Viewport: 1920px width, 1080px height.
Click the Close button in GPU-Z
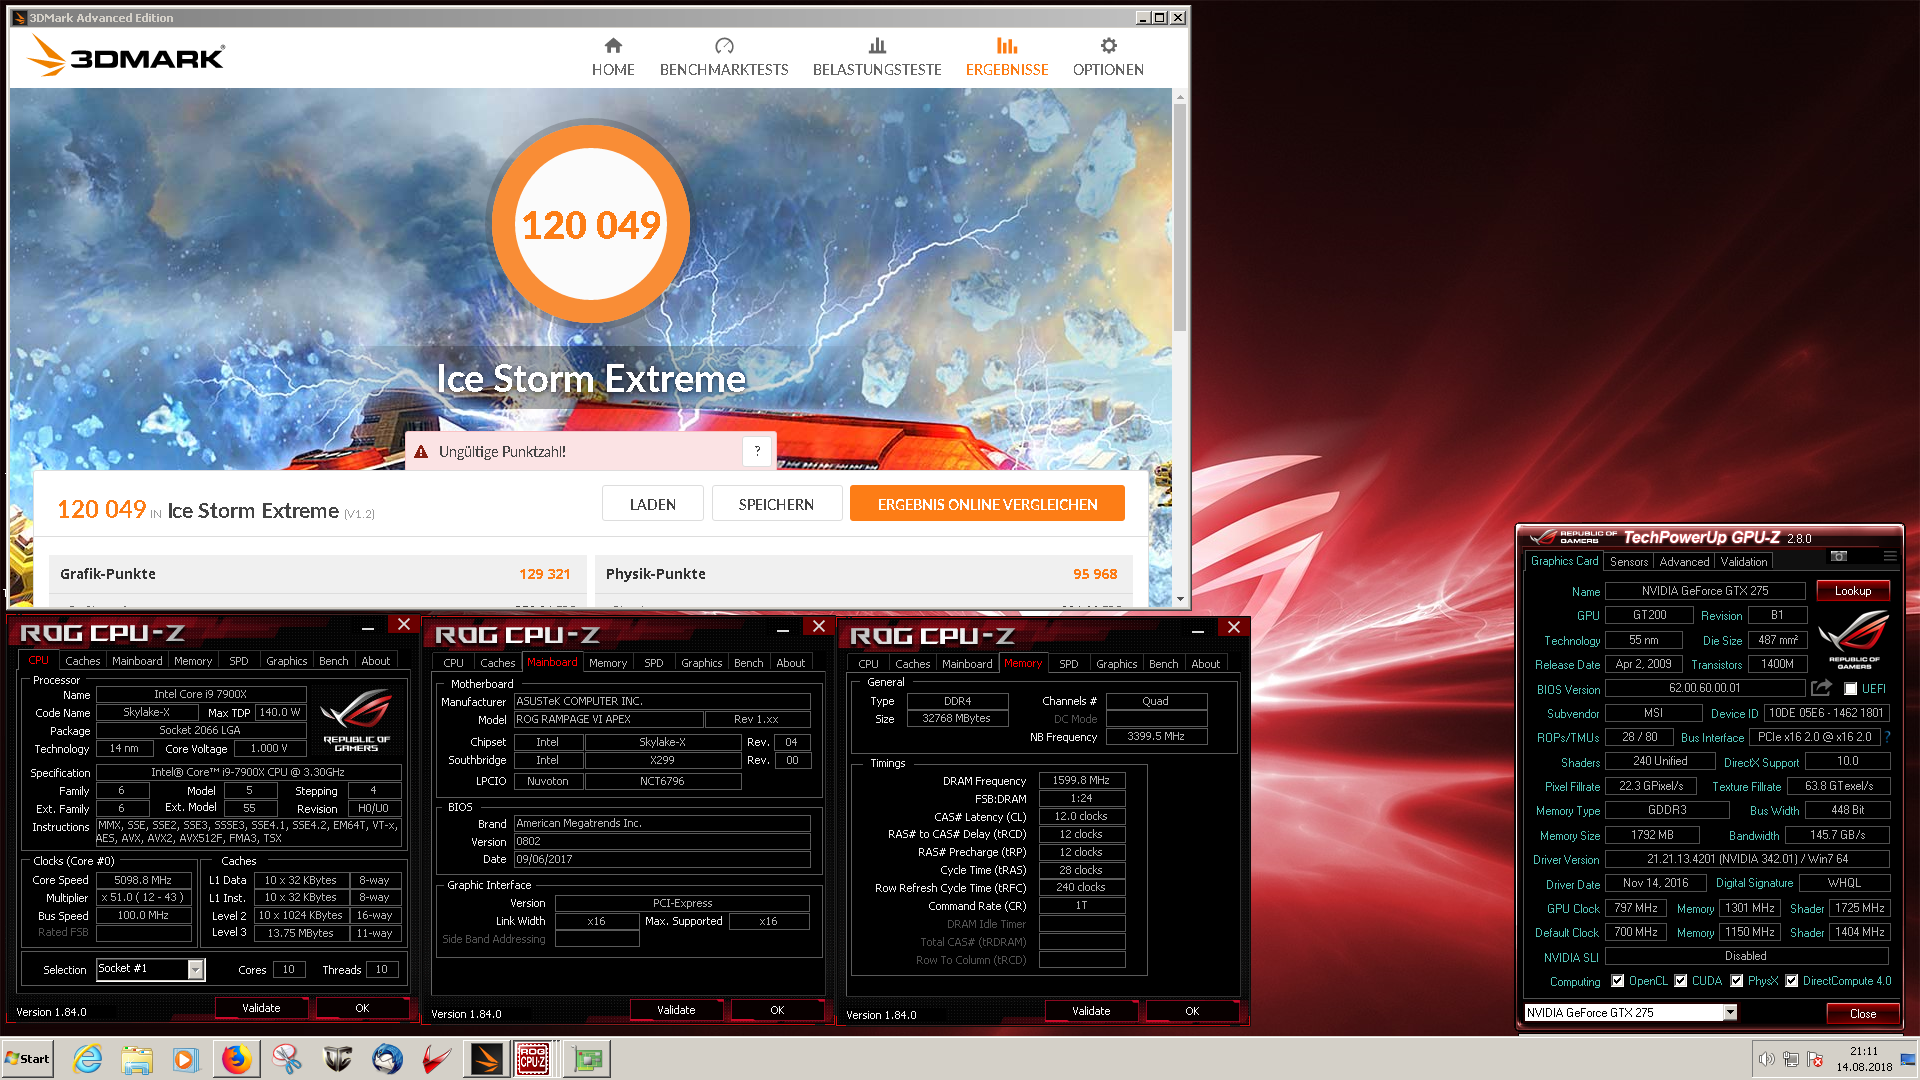[x=1862, y=1013]
